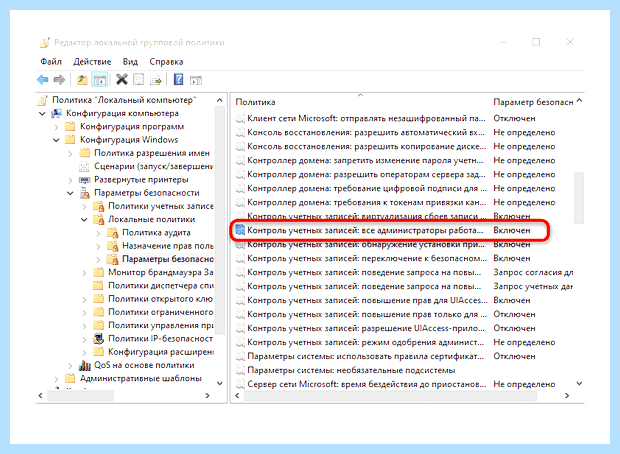Click the Up one level folder icon
The height and width of the screenshot is (454, 620).
coord(82,80)
